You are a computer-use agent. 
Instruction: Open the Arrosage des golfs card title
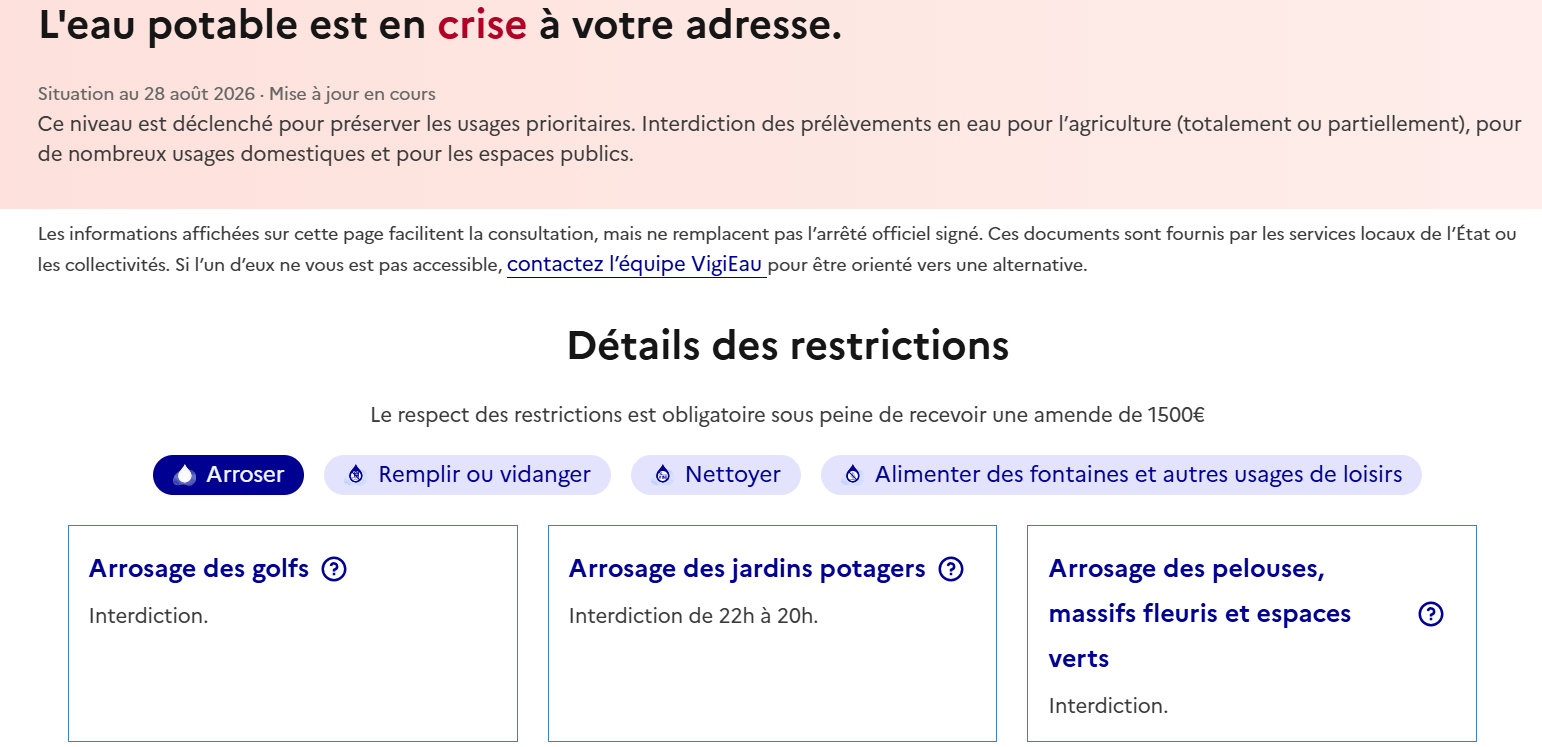199,569
